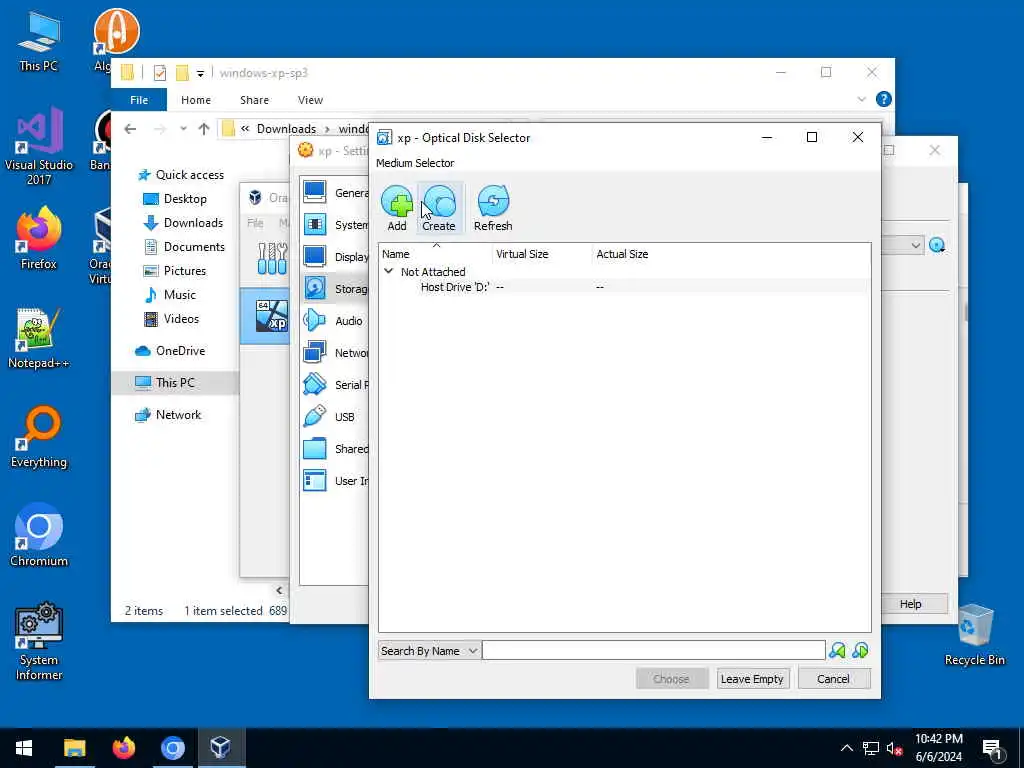Image resolution: width=1024 pixels, height=768 pixels.
Task: Click the VirtualBox Tools icon
Action: pyautogui.click(x=272, y=258)
